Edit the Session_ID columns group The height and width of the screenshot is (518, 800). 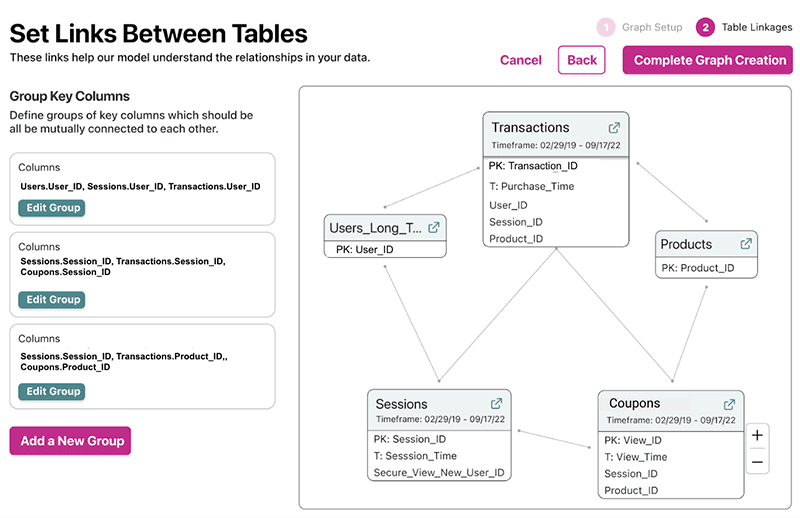(51, 299)
